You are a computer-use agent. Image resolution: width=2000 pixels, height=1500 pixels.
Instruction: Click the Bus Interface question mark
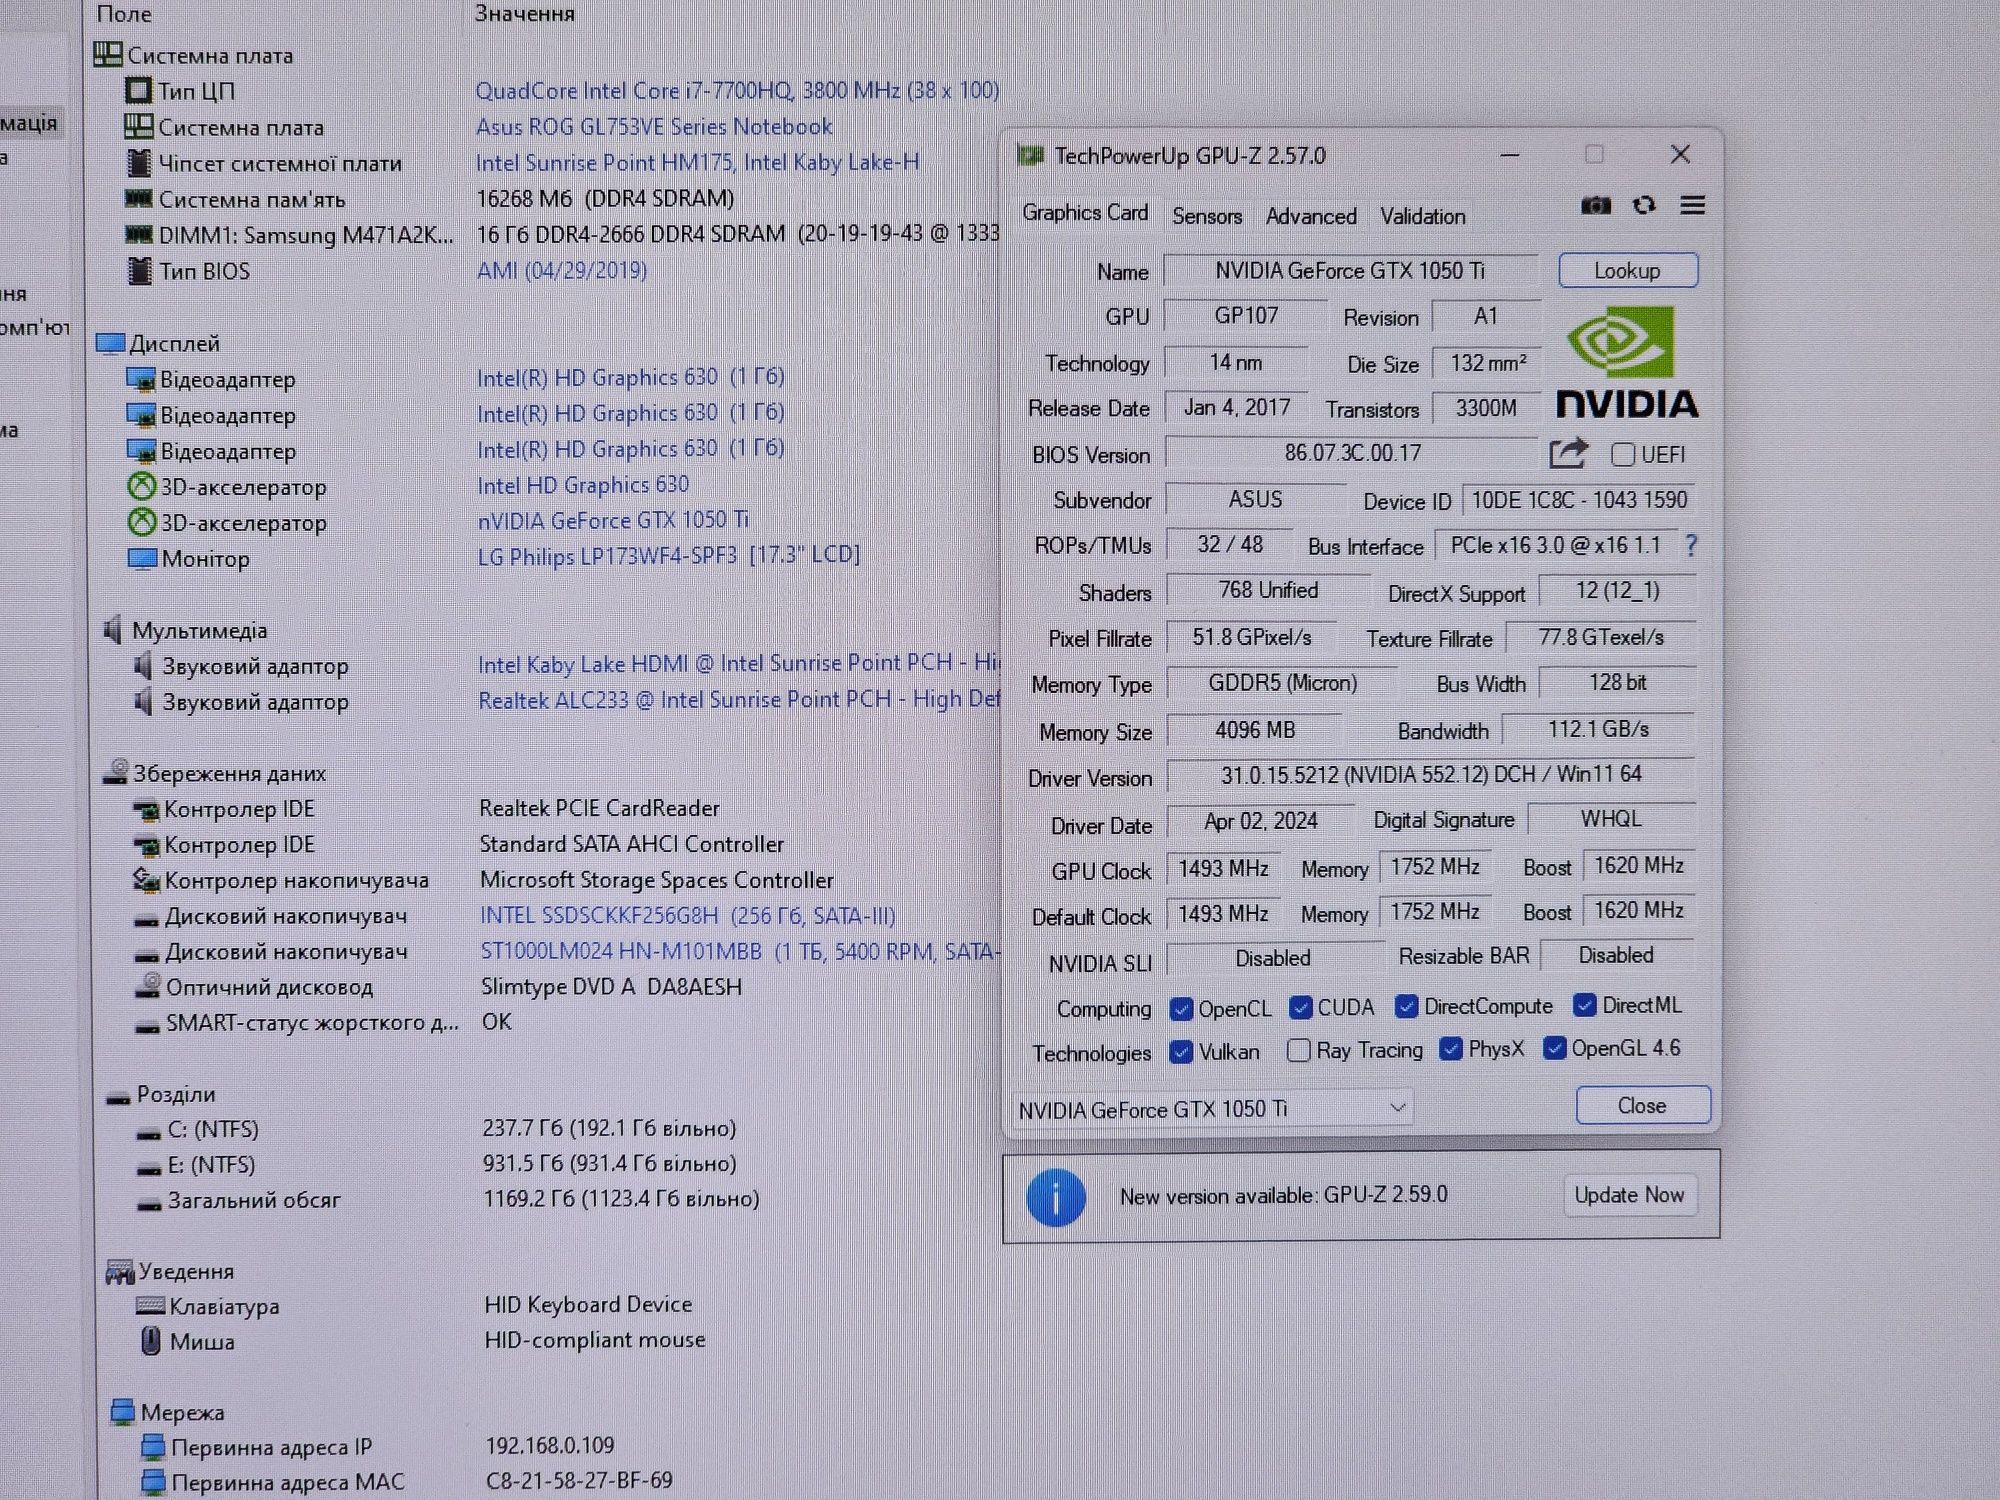(1691, 545)
